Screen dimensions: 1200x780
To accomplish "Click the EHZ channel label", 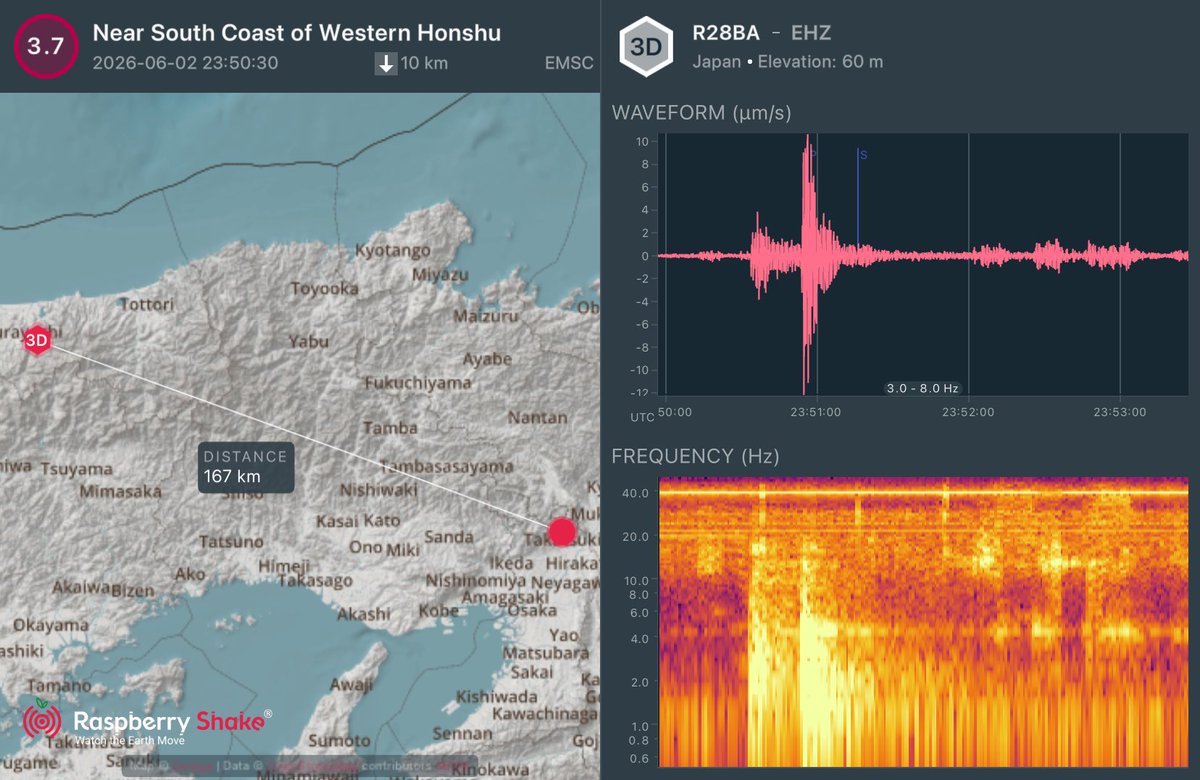I will coord(813,33).
